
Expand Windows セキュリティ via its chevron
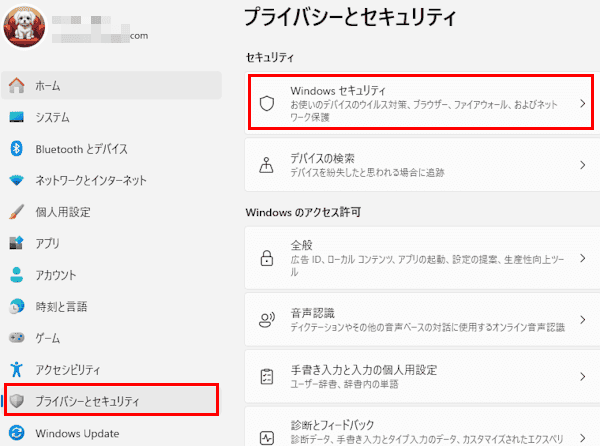[582, 103]
